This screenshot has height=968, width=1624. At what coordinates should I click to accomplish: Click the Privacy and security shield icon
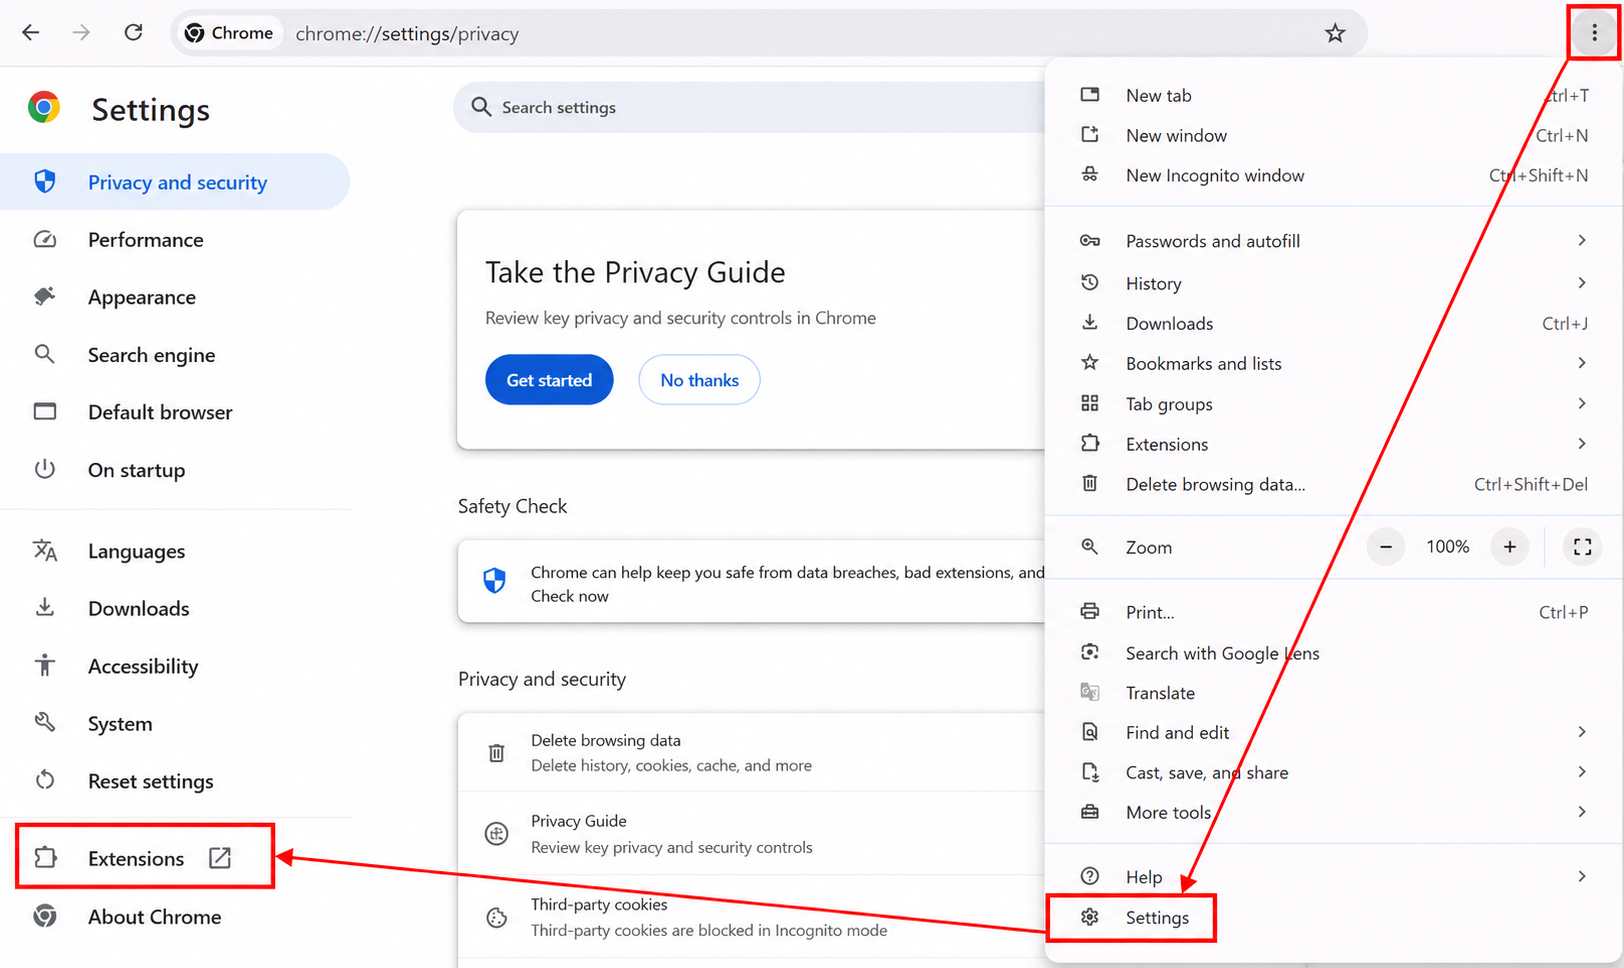coord(45,181)
